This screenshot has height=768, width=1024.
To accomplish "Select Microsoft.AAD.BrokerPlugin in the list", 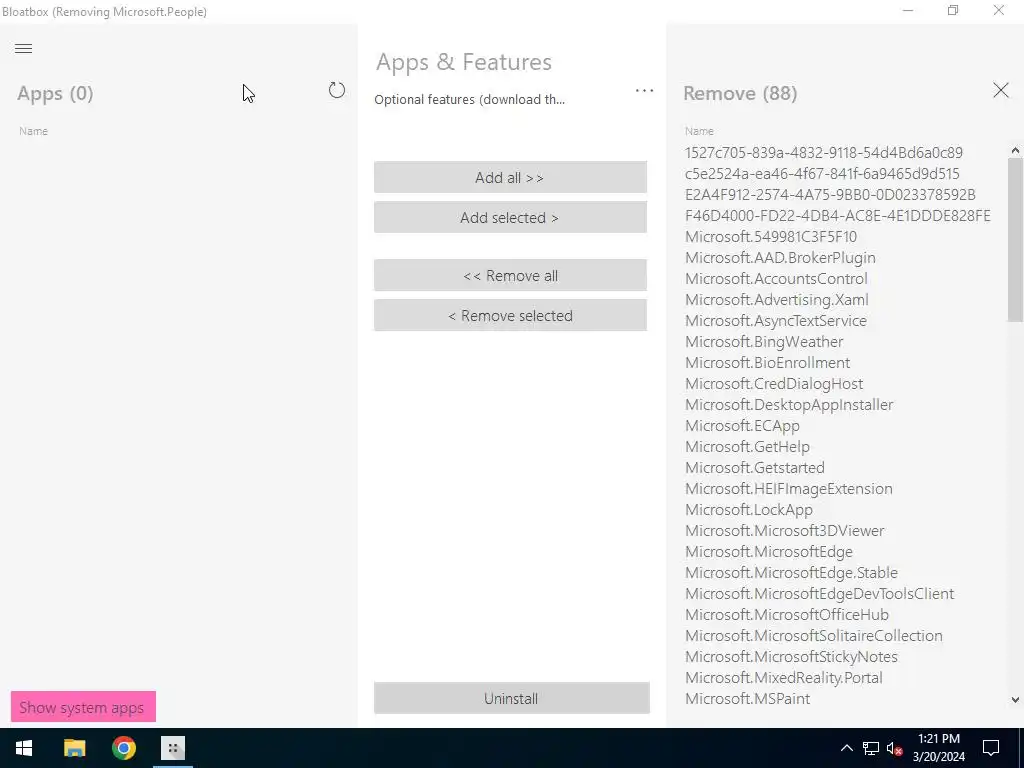I will (x=780, y=257).
